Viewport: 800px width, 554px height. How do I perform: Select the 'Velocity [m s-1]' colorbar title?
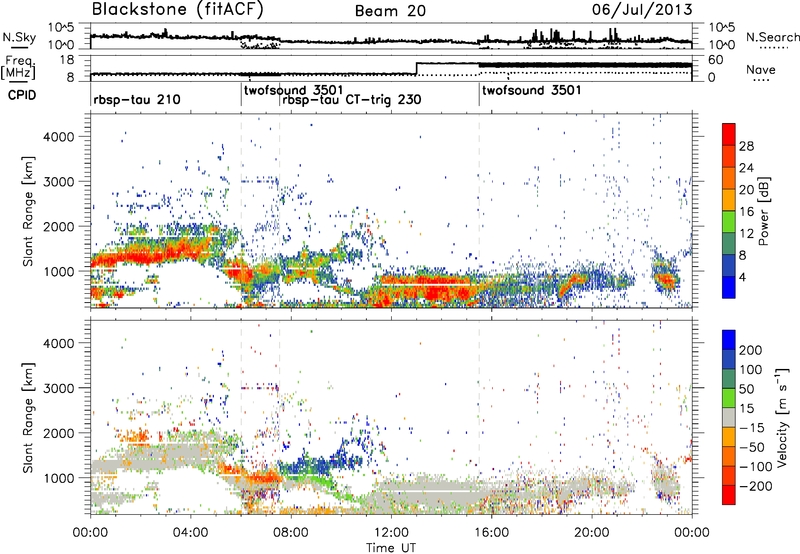click(x=782, y=417)
